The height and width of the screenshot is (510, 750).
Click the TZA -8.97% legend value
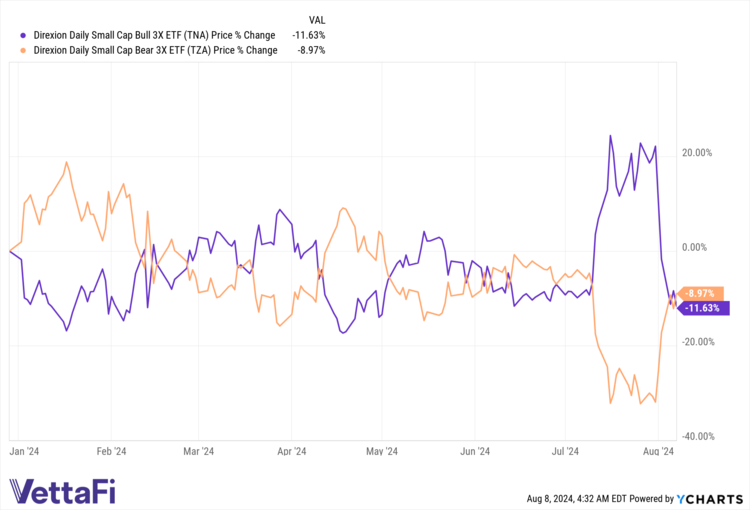[311, 50]
